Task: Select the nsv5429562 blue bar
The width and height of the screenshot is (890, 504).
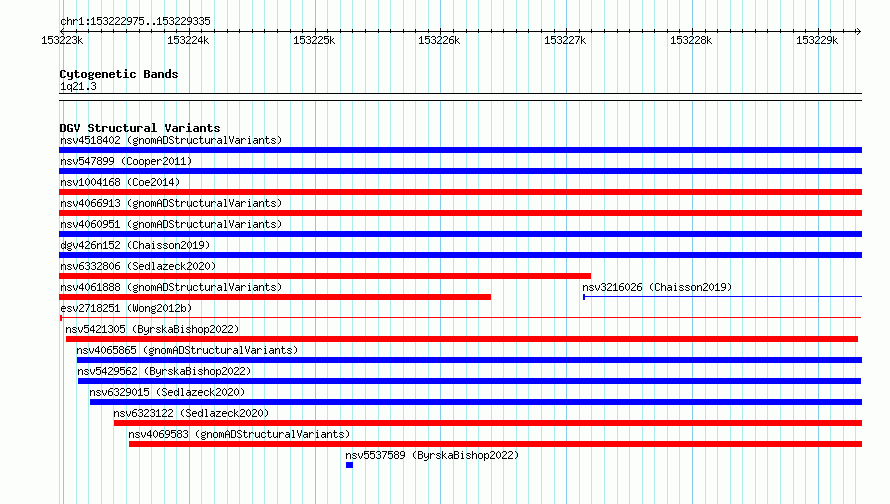Action: pos(469,381)
